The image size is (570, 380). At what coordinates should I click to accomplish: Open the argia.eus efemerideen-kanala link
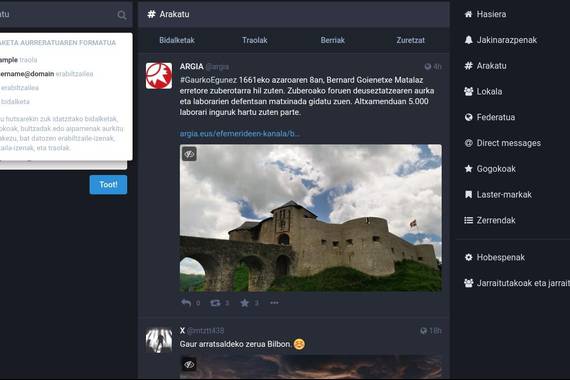(x=240, y=133)
